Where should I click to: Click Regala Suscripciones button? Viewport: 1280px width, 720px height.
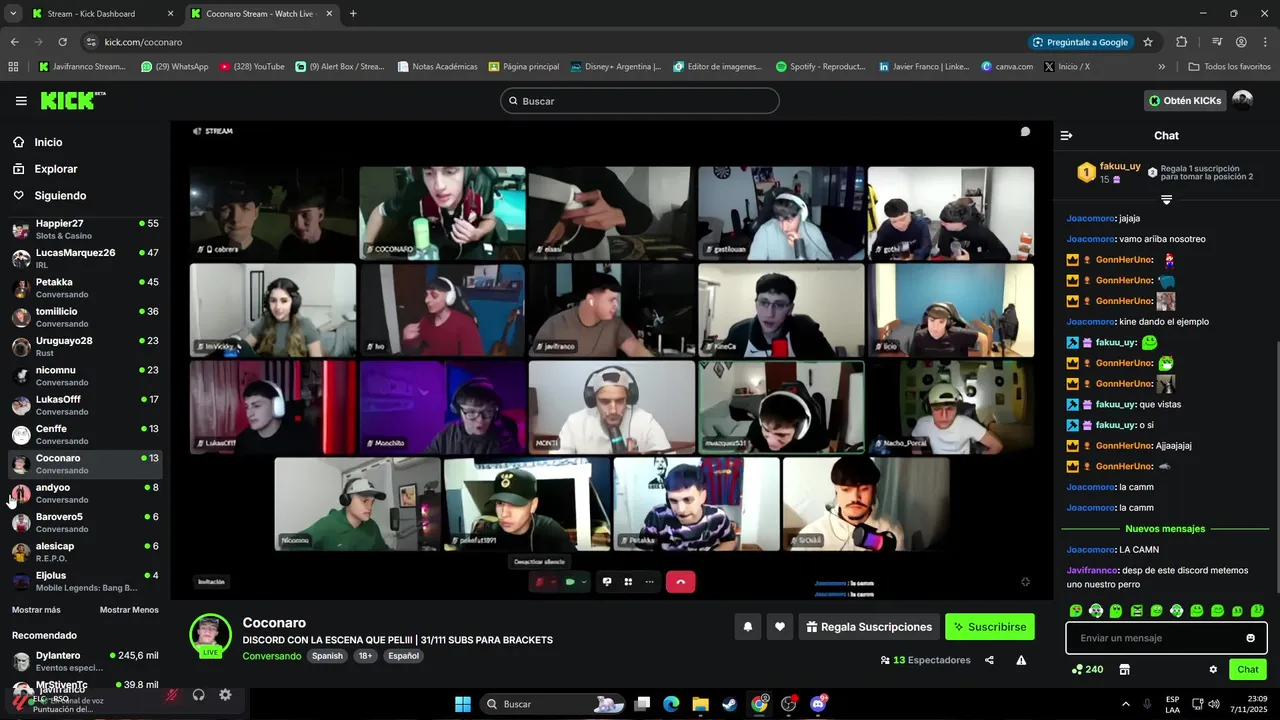pos(869,627)
